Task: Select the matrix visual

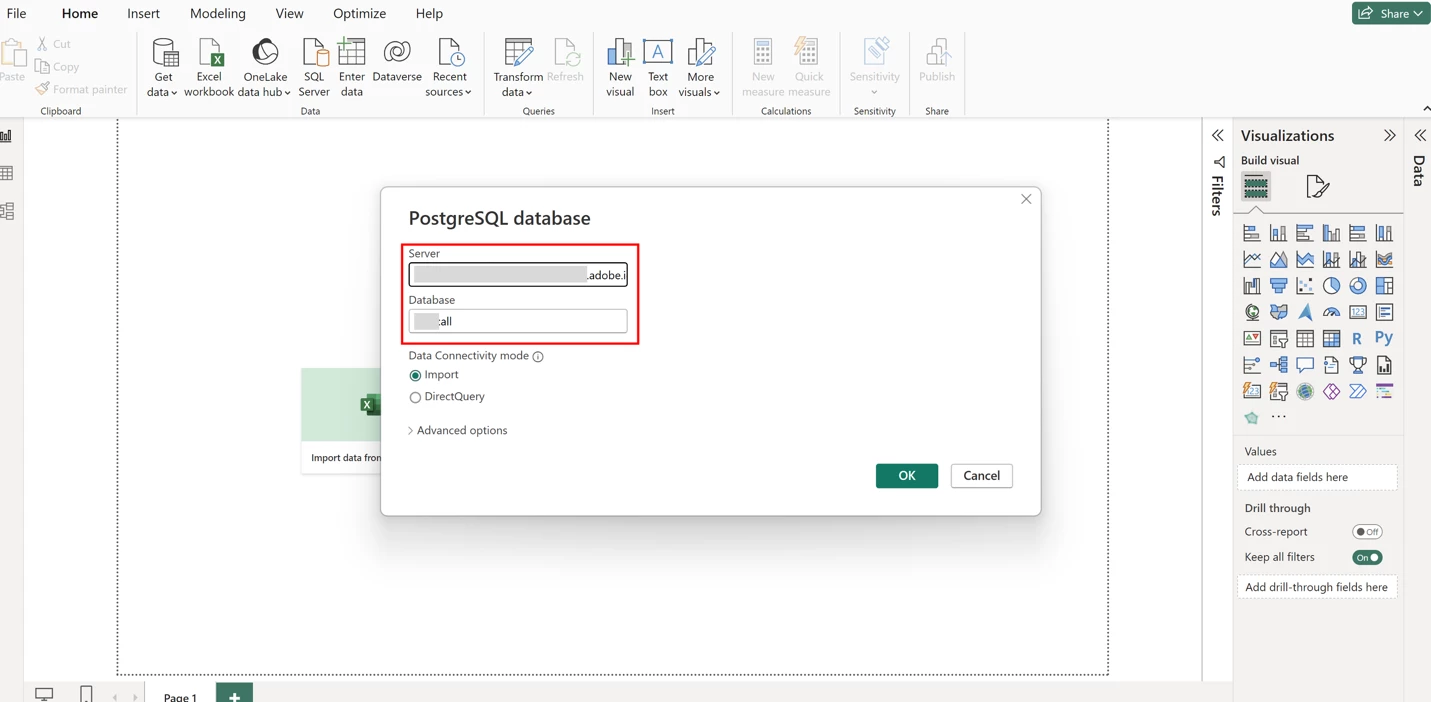Action: point(1331,339)
